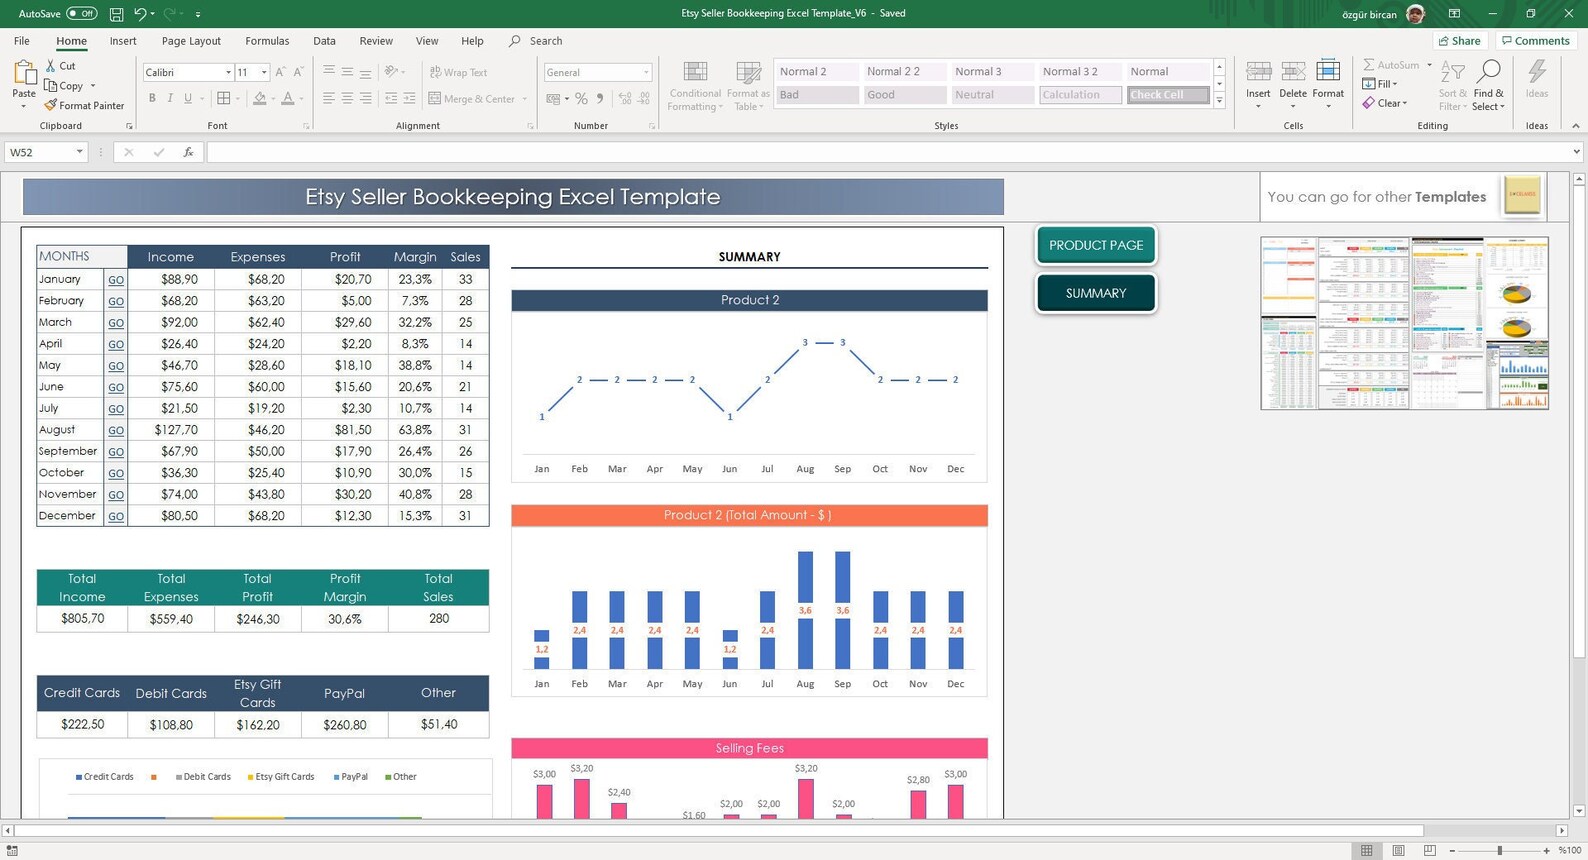Click the Cut scissors command
1588x860 pixels.
tap(60, 66)
